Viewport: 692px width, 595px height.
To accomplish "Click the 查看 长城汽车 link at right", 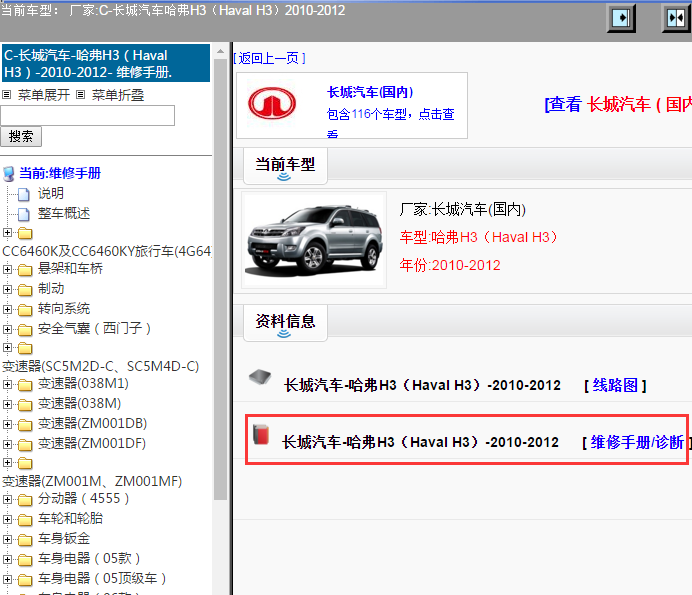I will click(618, 105).
